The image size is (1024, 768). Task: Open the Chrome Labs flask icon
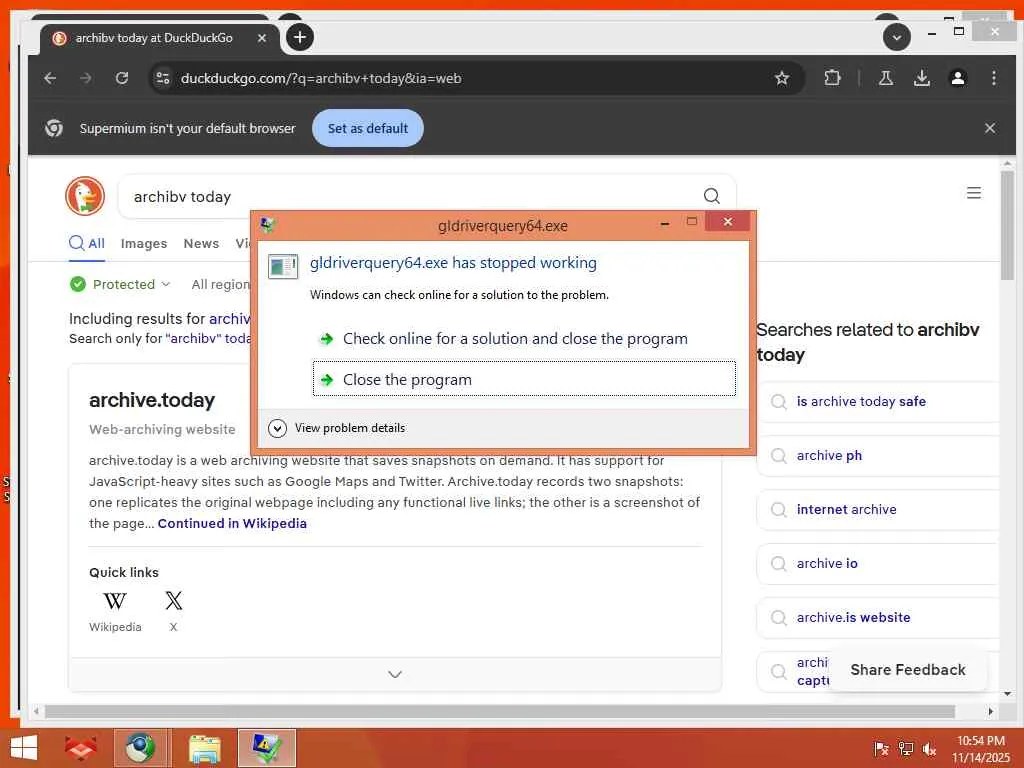pos(886,78)
